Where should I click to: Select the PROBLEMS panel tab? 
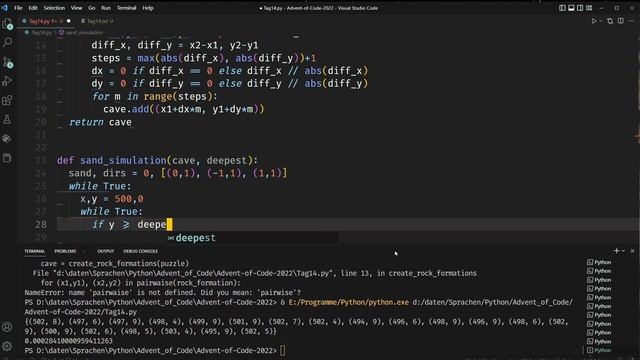click(65, 251)
